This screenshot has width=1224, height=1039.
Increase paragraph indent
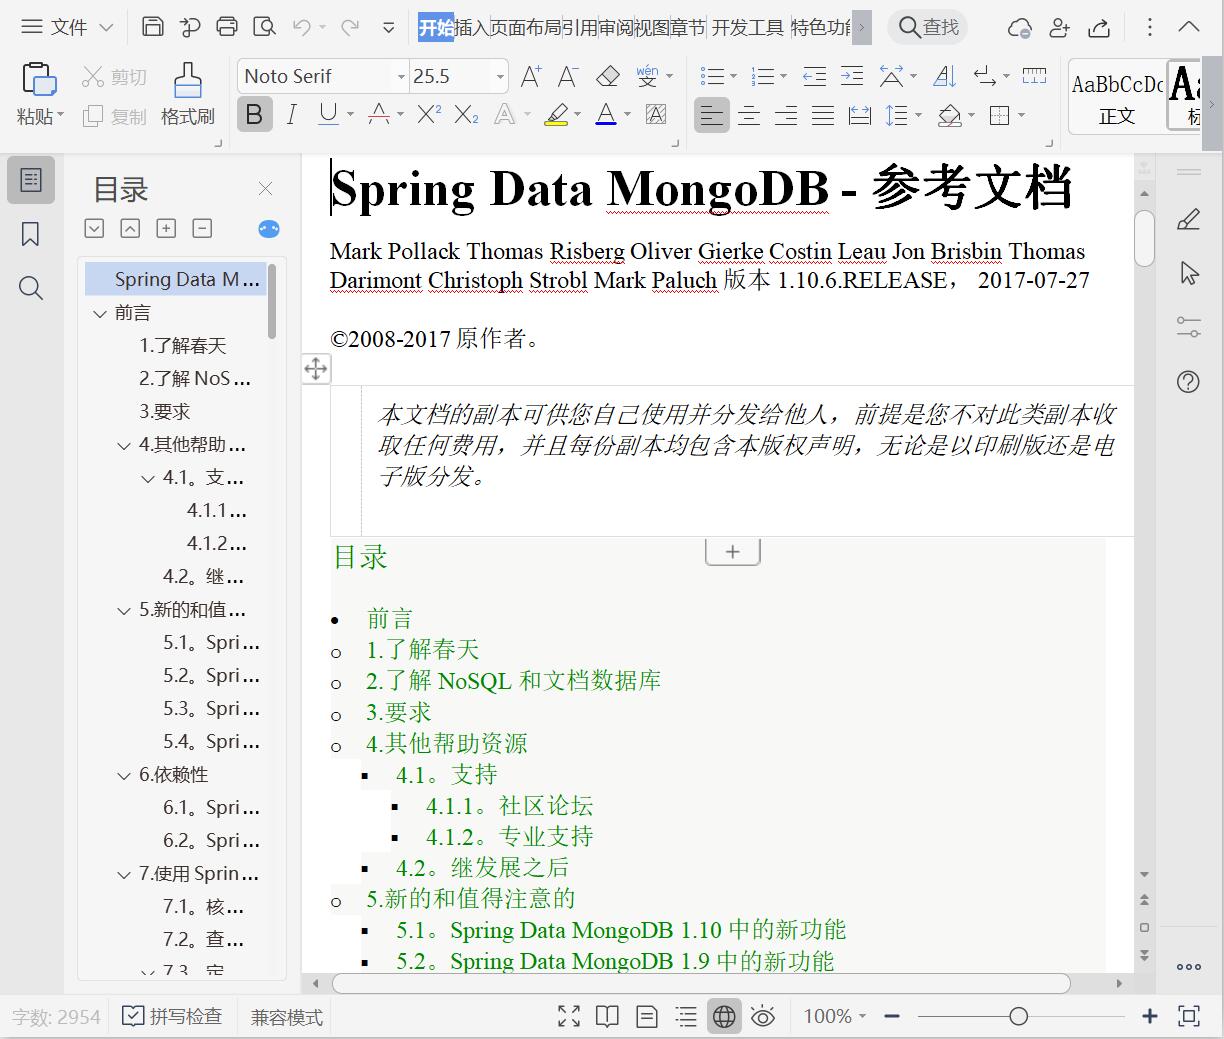point(852,76)
